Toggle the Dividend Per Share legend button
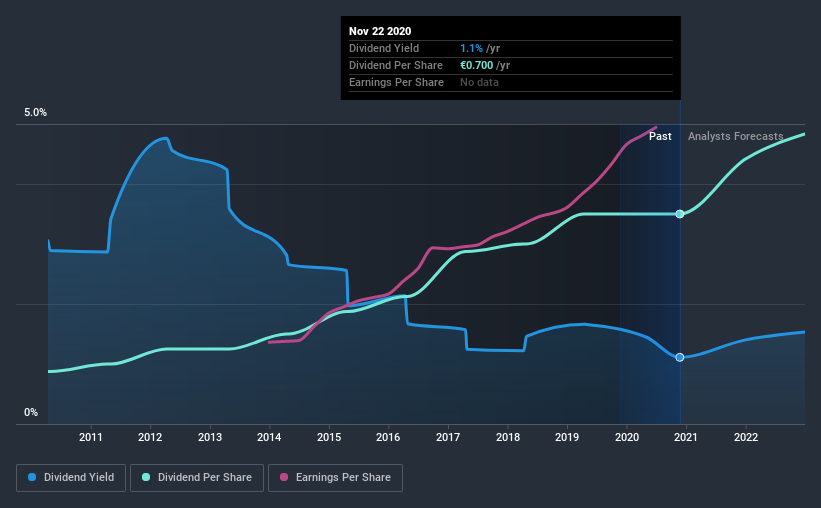 (x=197, y=478)
